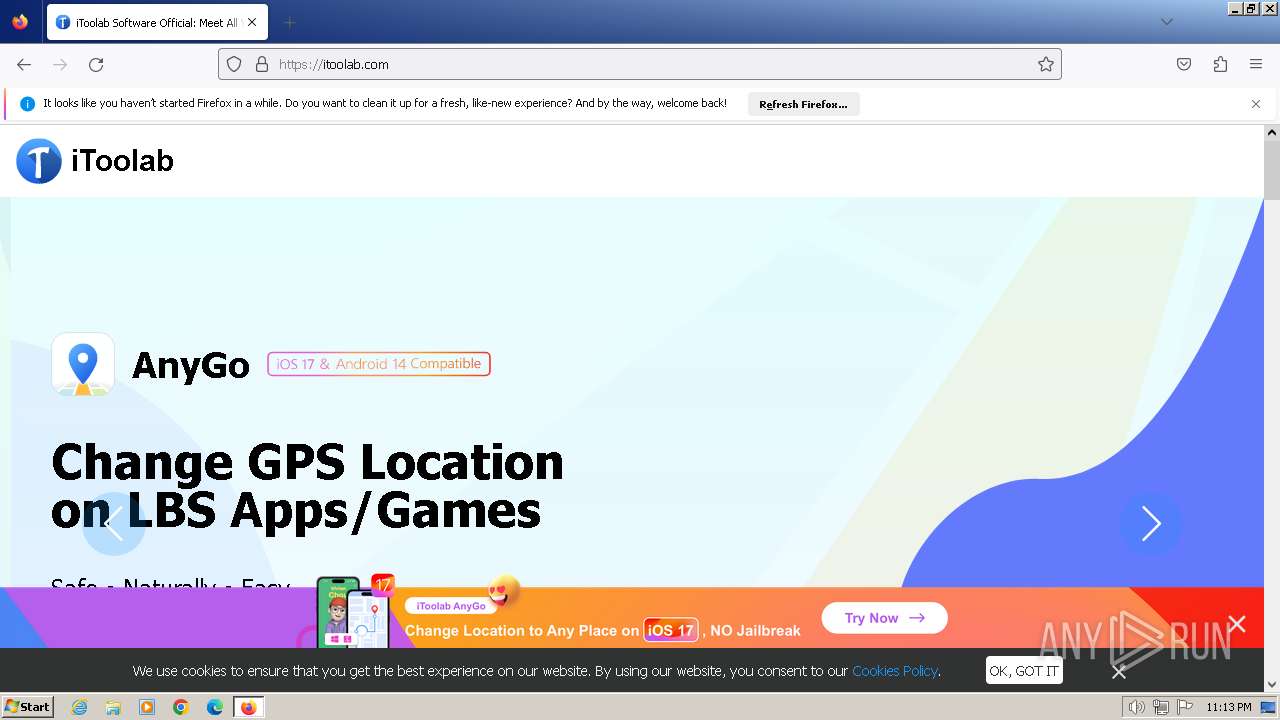Click Try Now on the AnyGo banner
The image size is (1280, 720).
(x=884, y=618)
